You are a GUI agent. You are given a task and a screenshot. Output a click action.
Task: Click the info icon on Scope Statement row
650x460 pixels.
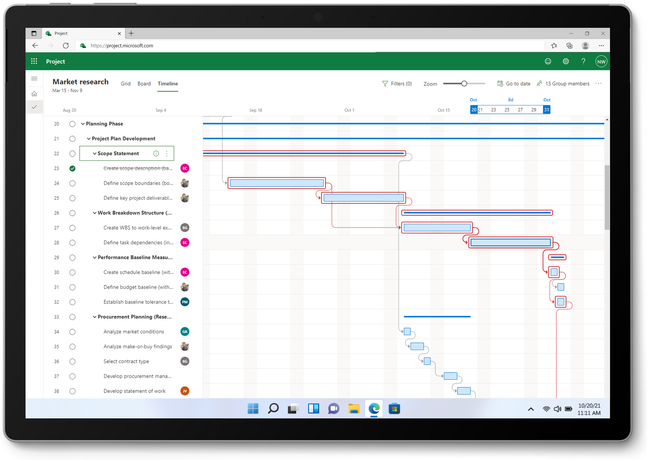tap(156, 153)
